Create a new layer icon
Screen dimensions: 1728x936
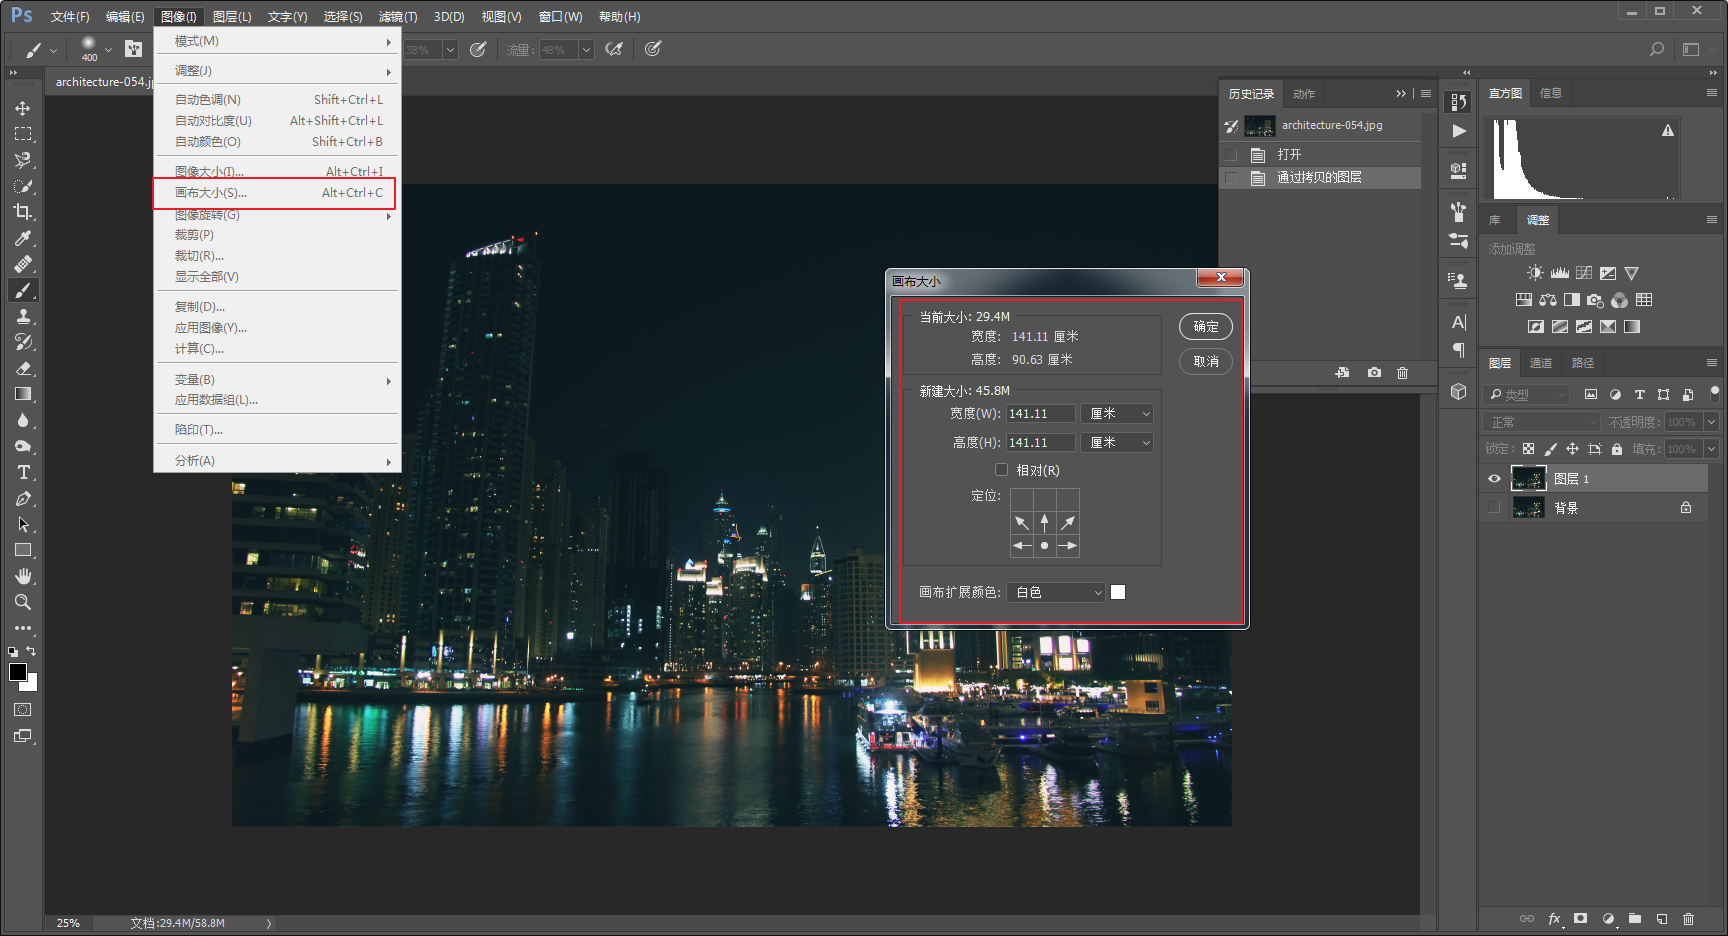(x=1662, y=918)
